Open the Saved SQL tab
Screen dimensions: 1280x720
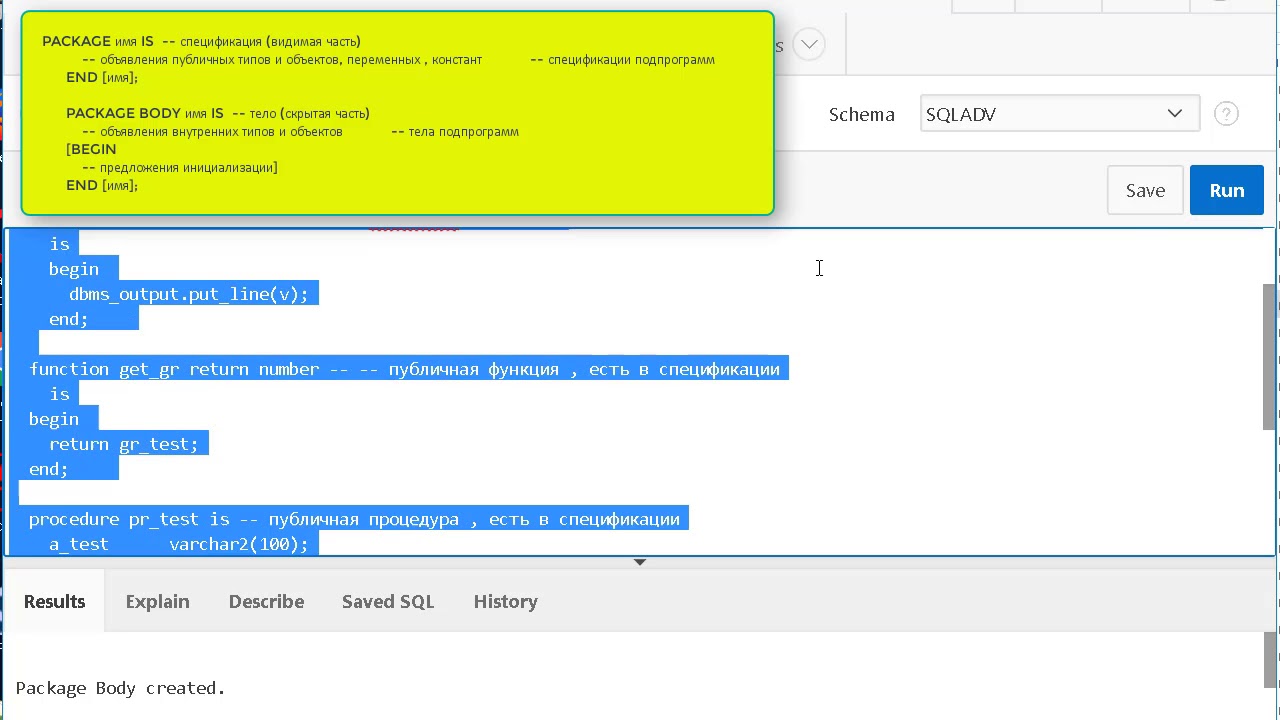[388, 601]
